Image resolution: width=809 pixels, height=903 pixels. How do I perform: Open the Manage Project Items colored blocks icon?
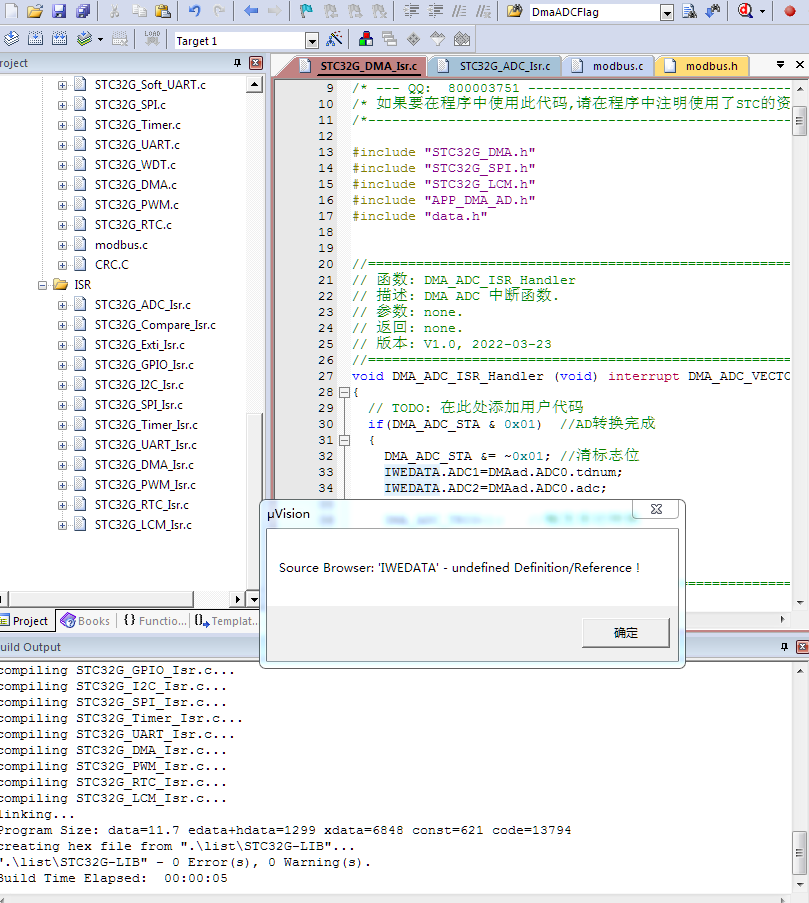point(366,39)
